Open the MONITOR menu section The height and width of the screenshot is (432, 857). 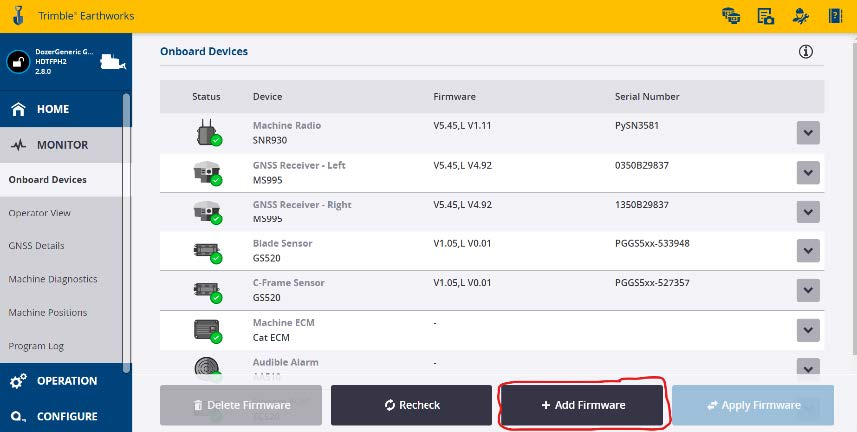[61, 145]
